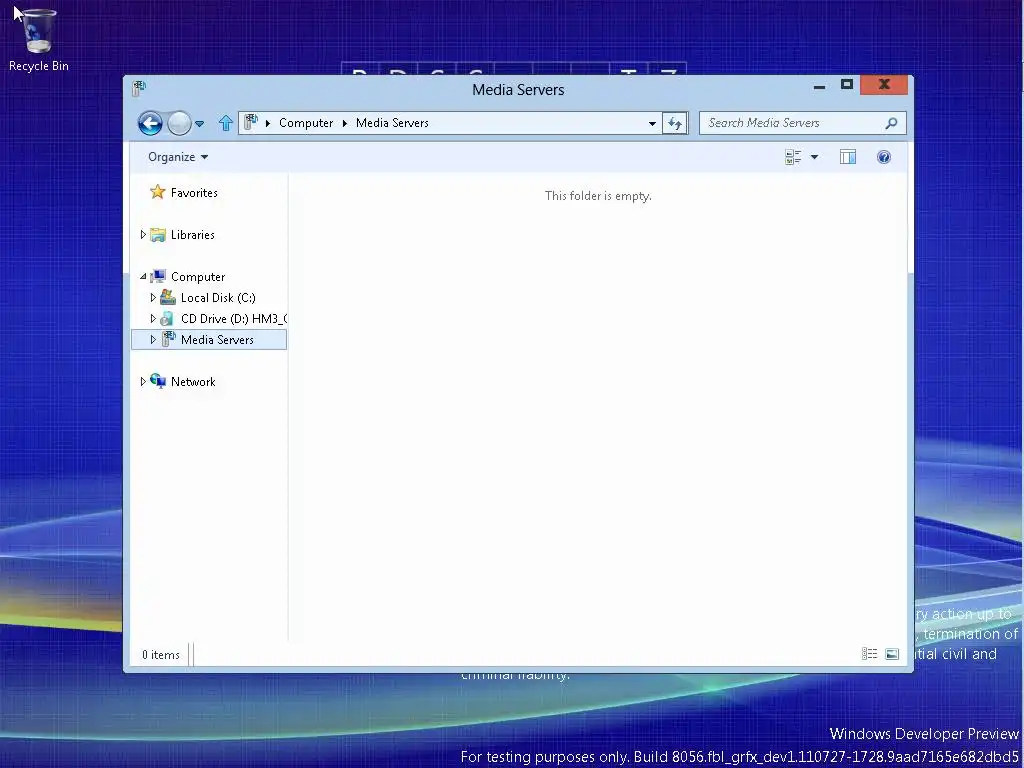Image resolution: width=1024 pixels, height=768 pixels.
Task: Expand the CD Drive (D:) node
Action: point(153,319)
